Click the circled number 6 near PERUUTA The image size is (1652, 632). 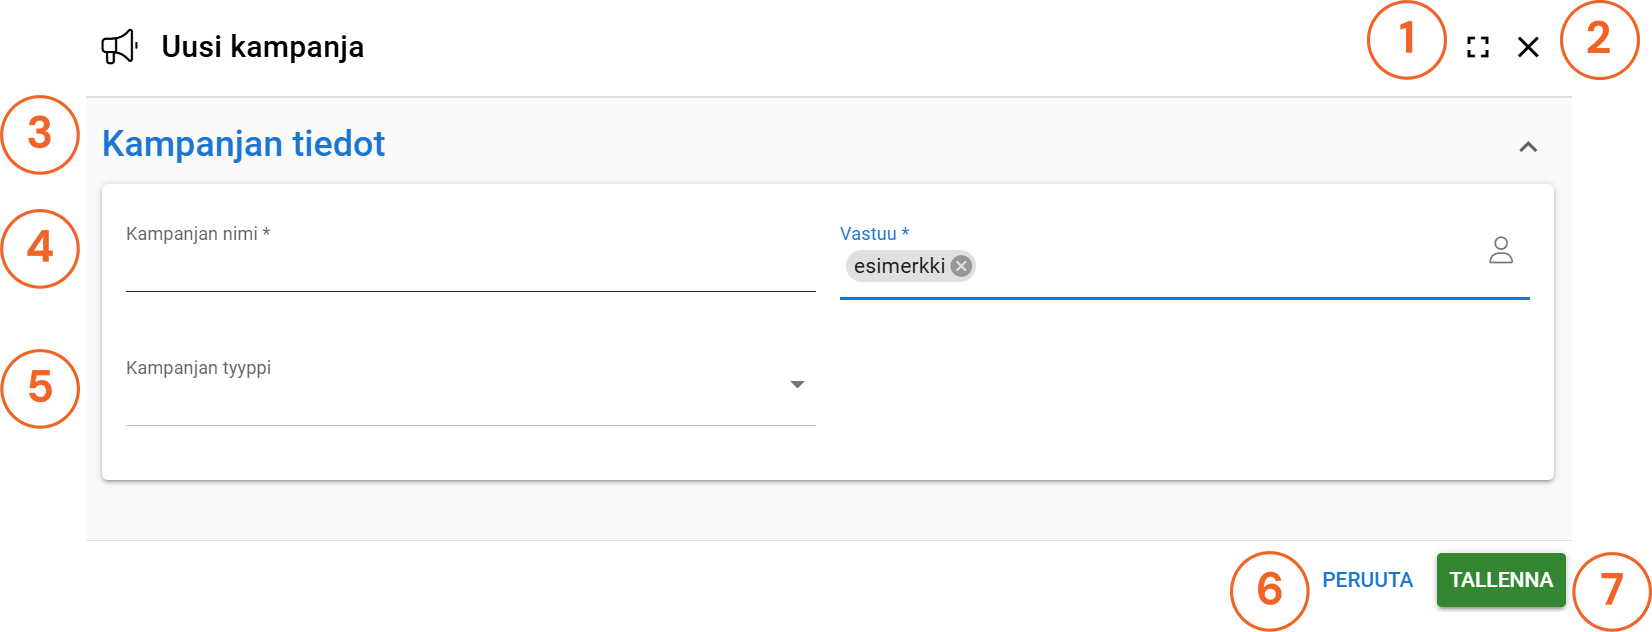(x=1269, y=591)
